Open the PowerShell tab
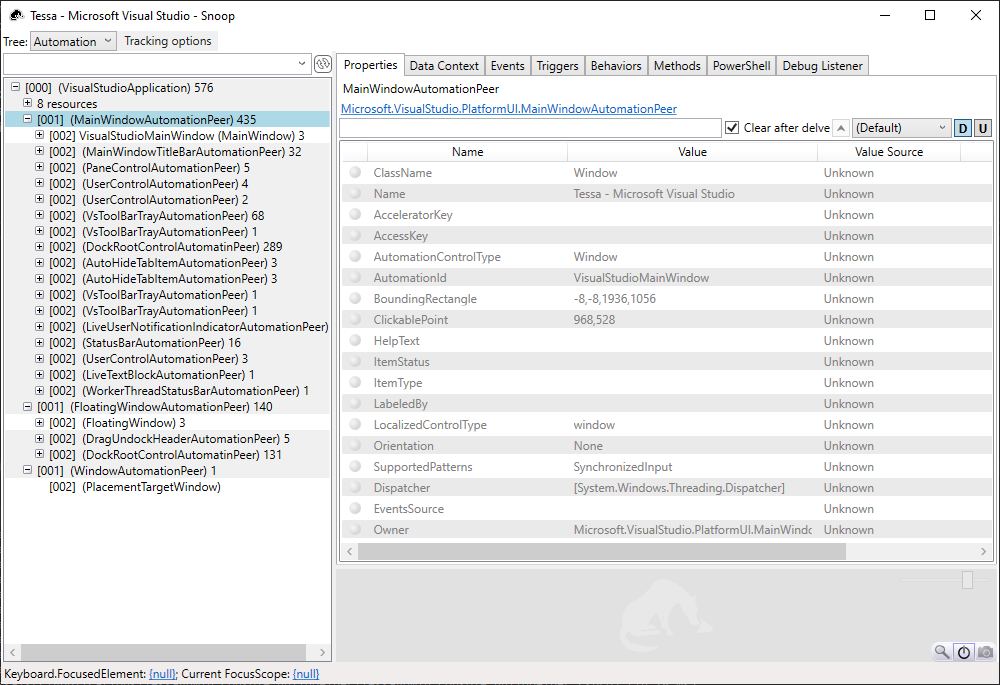The image size is (1000, 685). pyautogui.click(x=741, y=65)
